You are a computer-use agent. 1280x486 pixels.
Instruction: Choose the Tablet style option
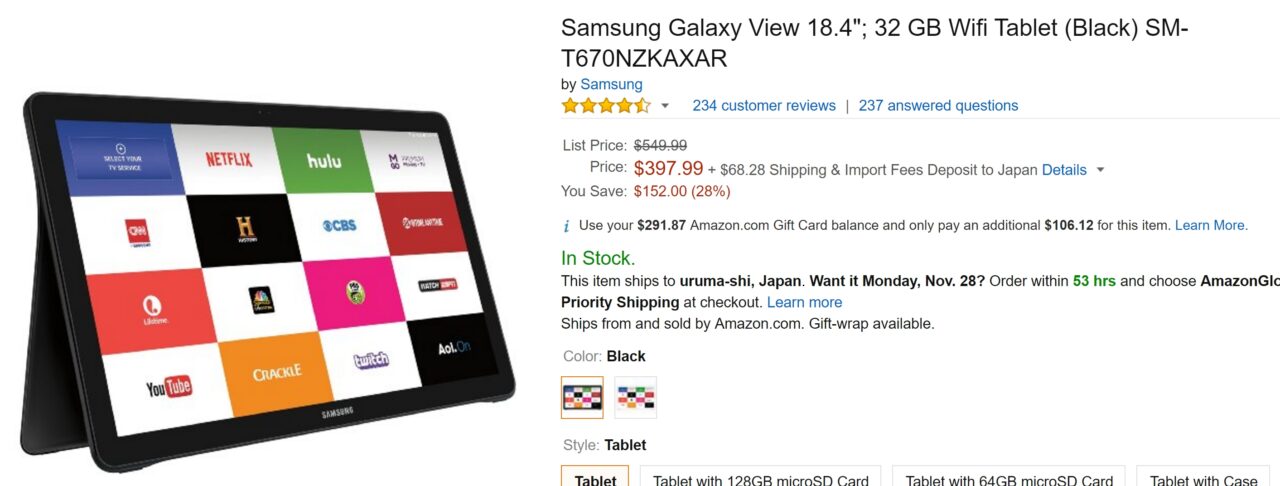pyautogui.click(x=595, y=479)
